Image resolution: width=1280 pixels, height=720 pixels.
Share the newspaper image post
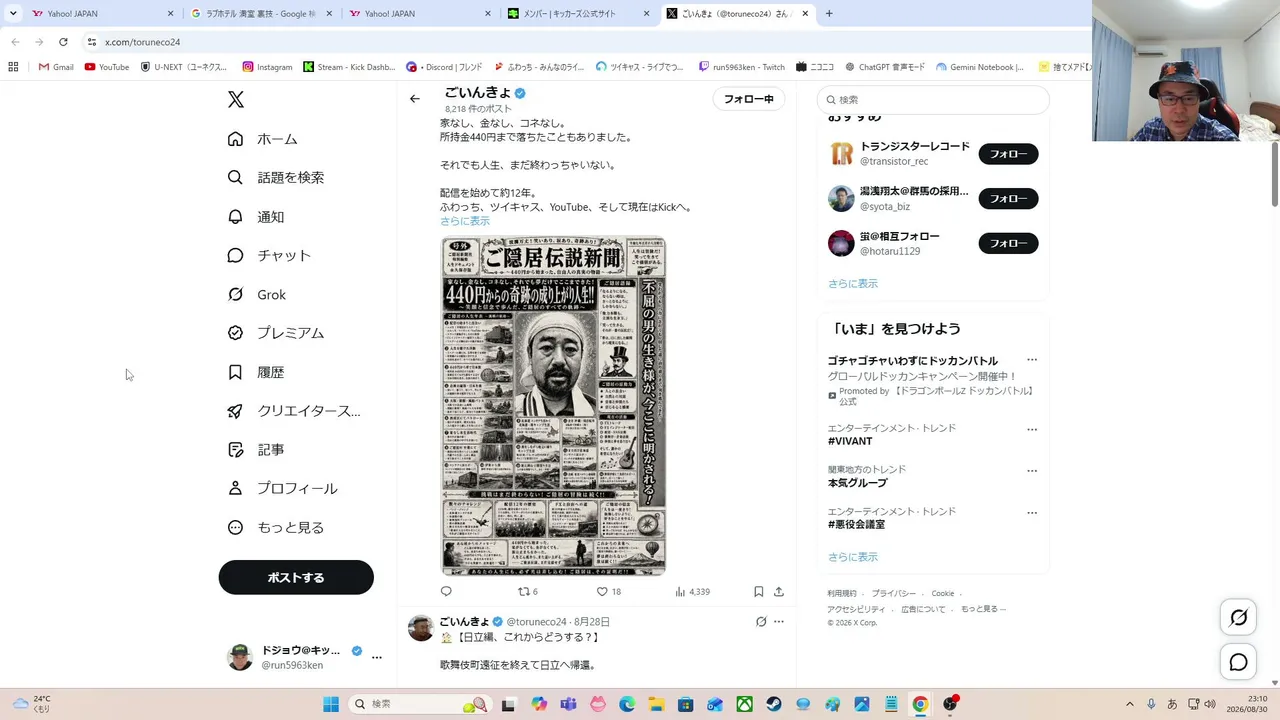(x=779, y=591)
